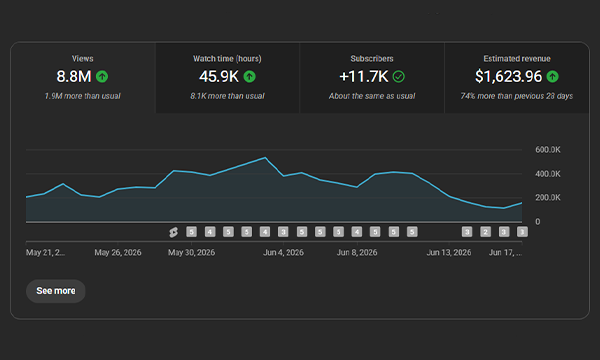Click the May 26, 2026 date label
The height and width of the screenshot is (360, 600).
pos(118,252)
